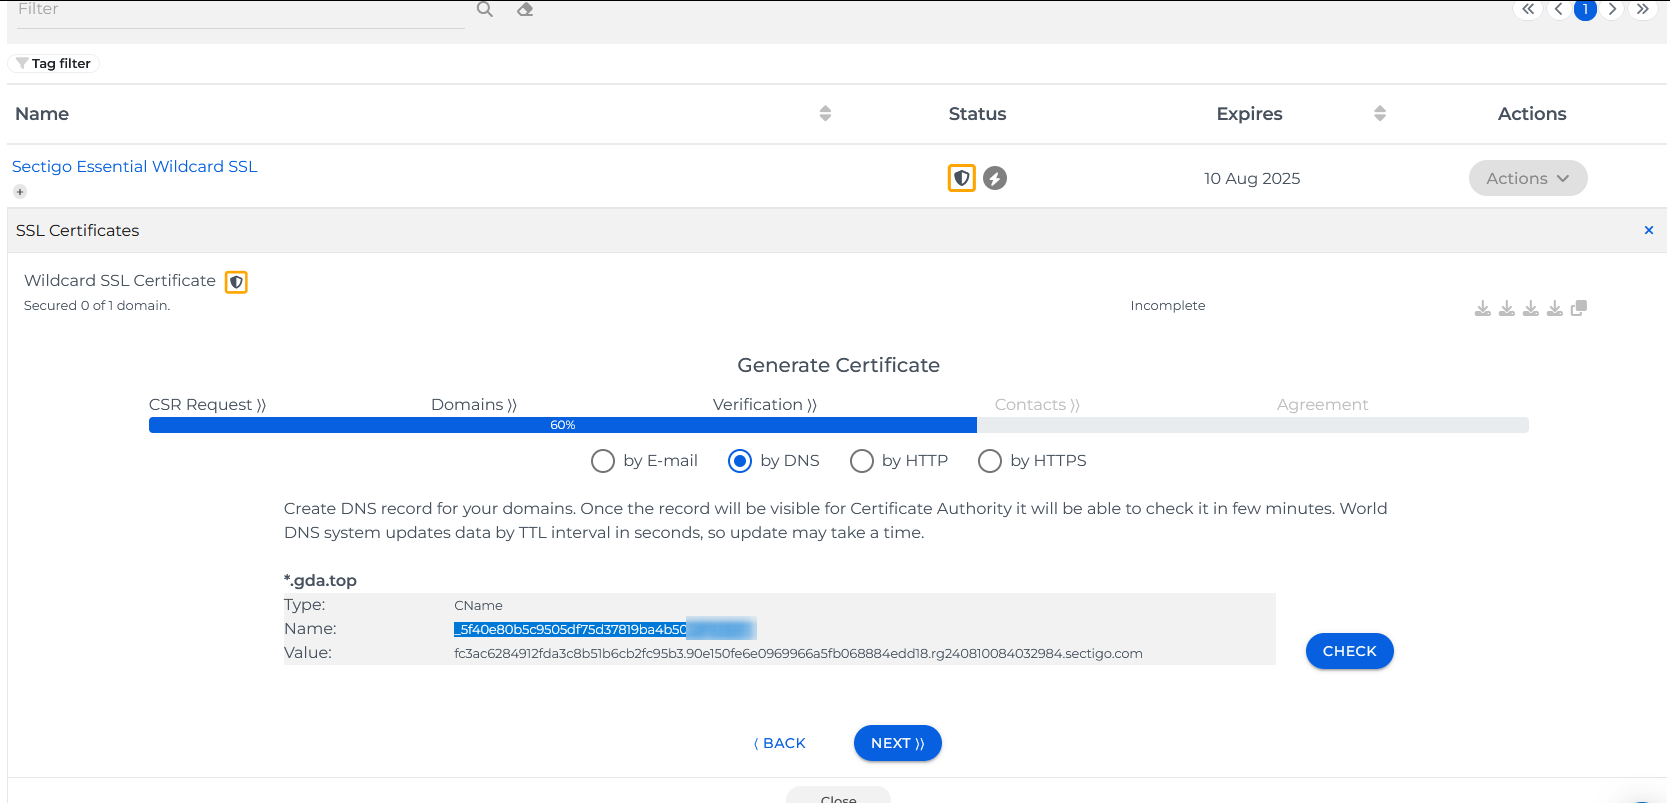This screenshot has width=1670, height=803.
Task: Click the copy icon beside the download icons
Action: pyautogui.click(x=1579, y=308)
